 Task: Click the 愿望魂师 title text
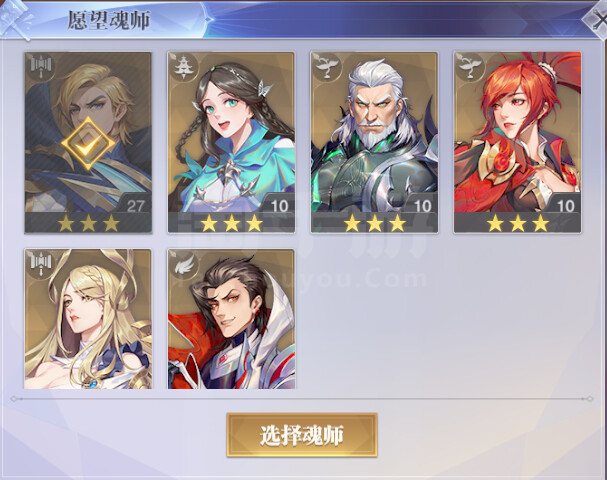point(108,21)
